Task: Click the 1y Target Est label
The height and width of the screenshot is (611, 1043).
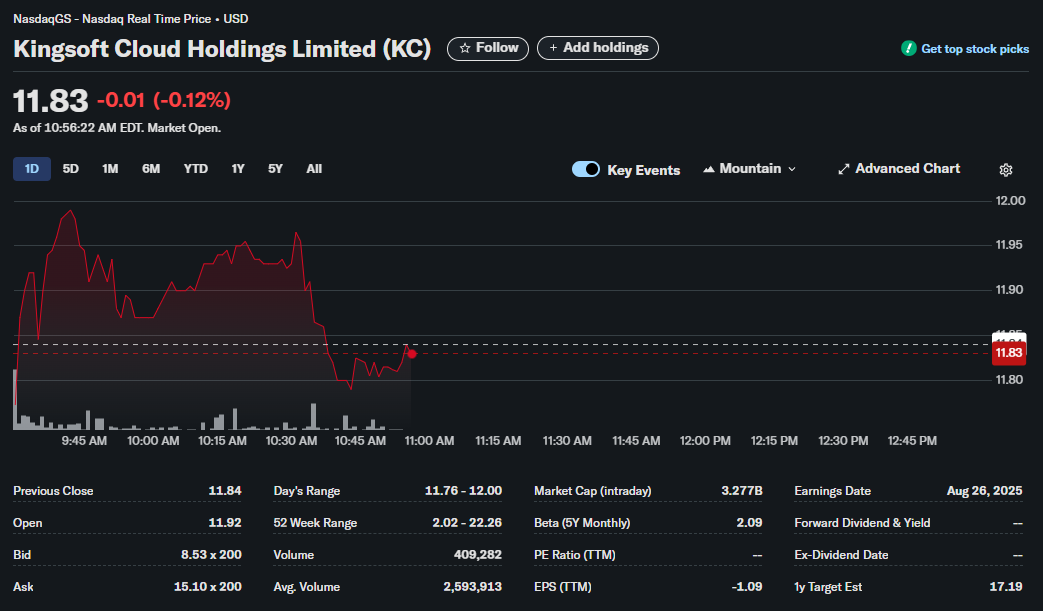Action: pos(828,586)
